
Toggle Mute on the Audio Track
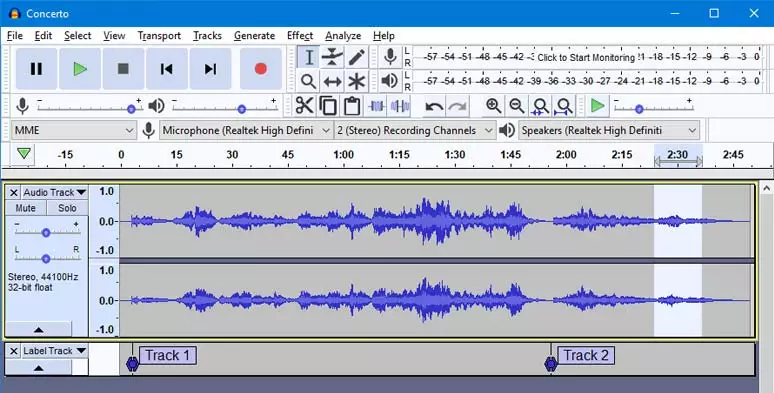coord(26,208)
